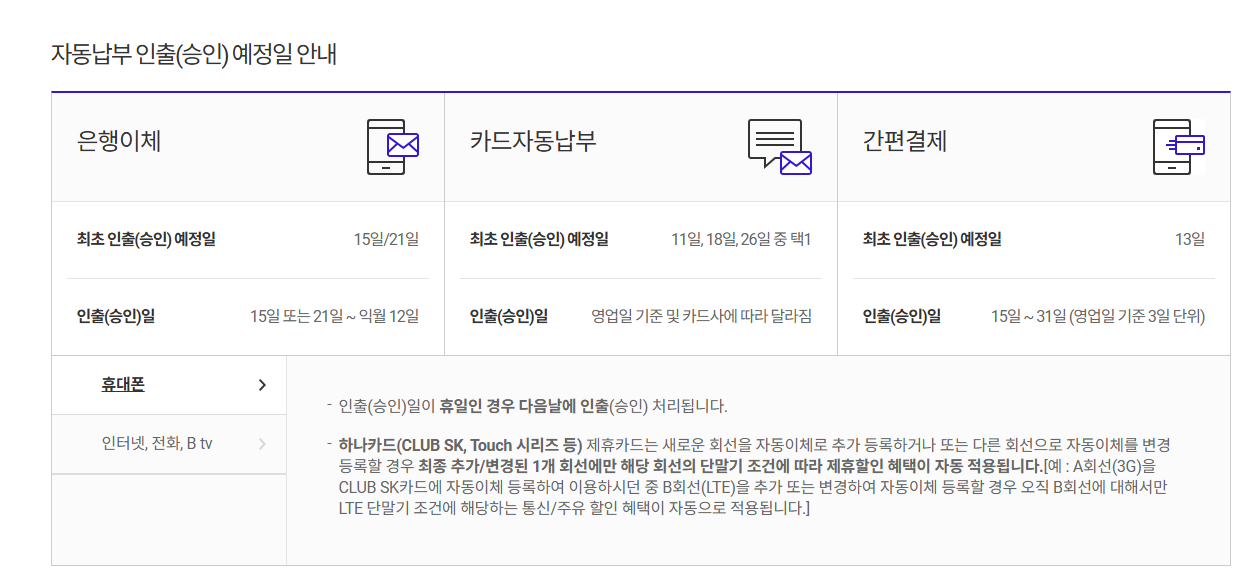Click the 간편결제 card title
The width and height of the screenshot is (1257, 576).
pos(905,141)
